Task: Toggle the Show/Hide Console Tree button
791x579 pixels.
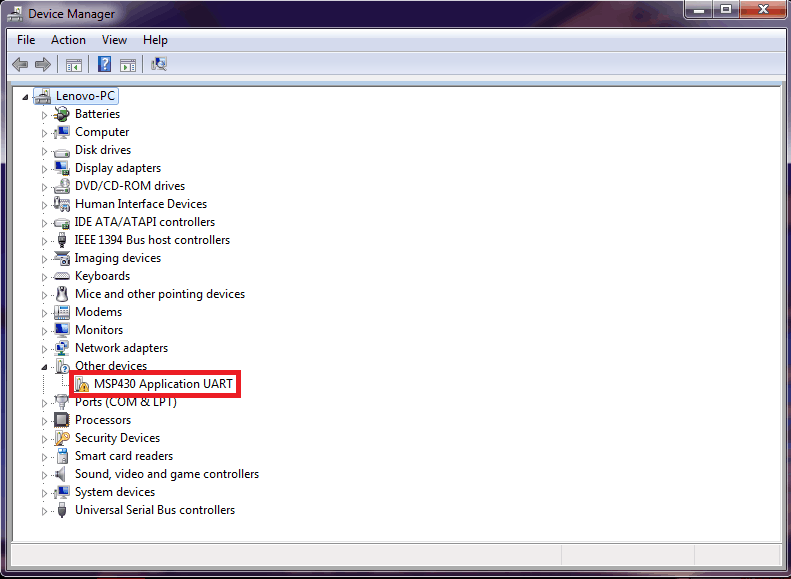Action: click(73, 65)
